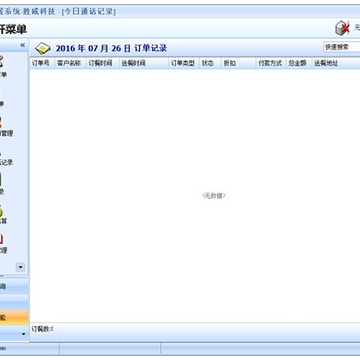Sort by the 订单号 column header
The height and width of the screenshot is (360, 360).
click(42, 63)
